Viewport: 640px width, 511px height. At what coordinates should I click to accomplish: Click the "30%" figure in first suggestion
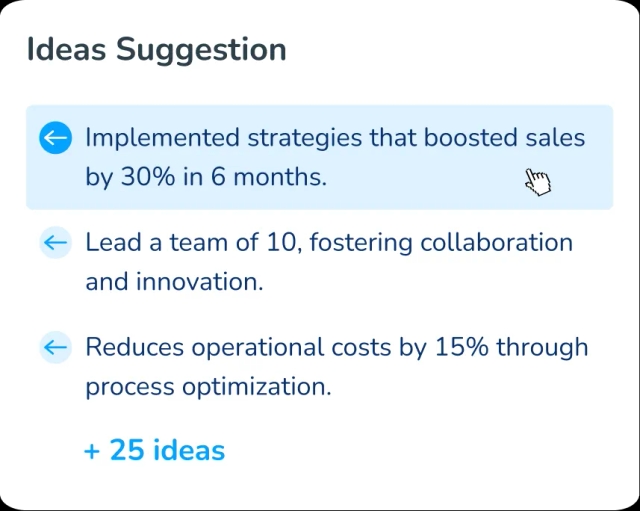(148, 178)
